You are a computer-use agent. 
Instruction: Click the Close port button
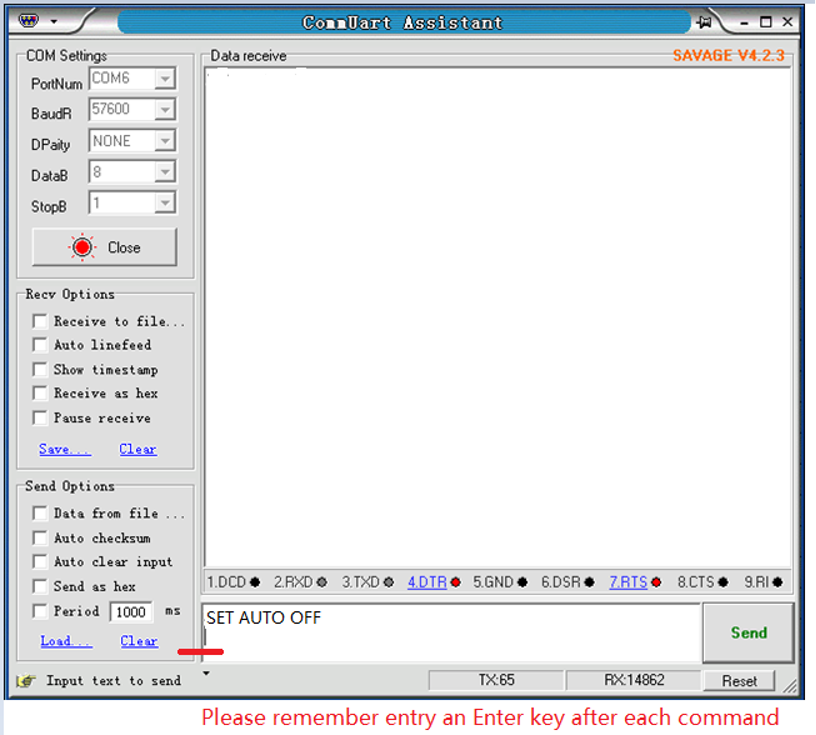point(105,247)
